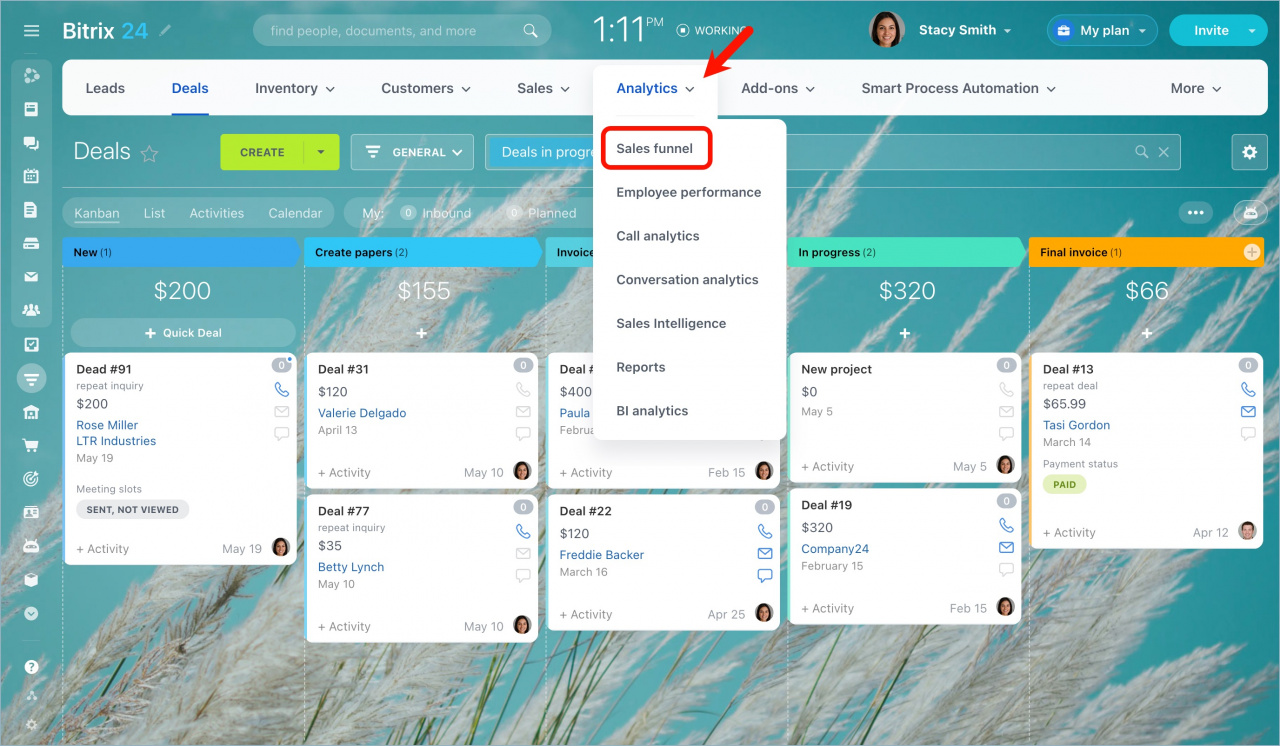The image size is (1280, 746).
Task: Switch to the Calendar view
Action: coord(295,213)
